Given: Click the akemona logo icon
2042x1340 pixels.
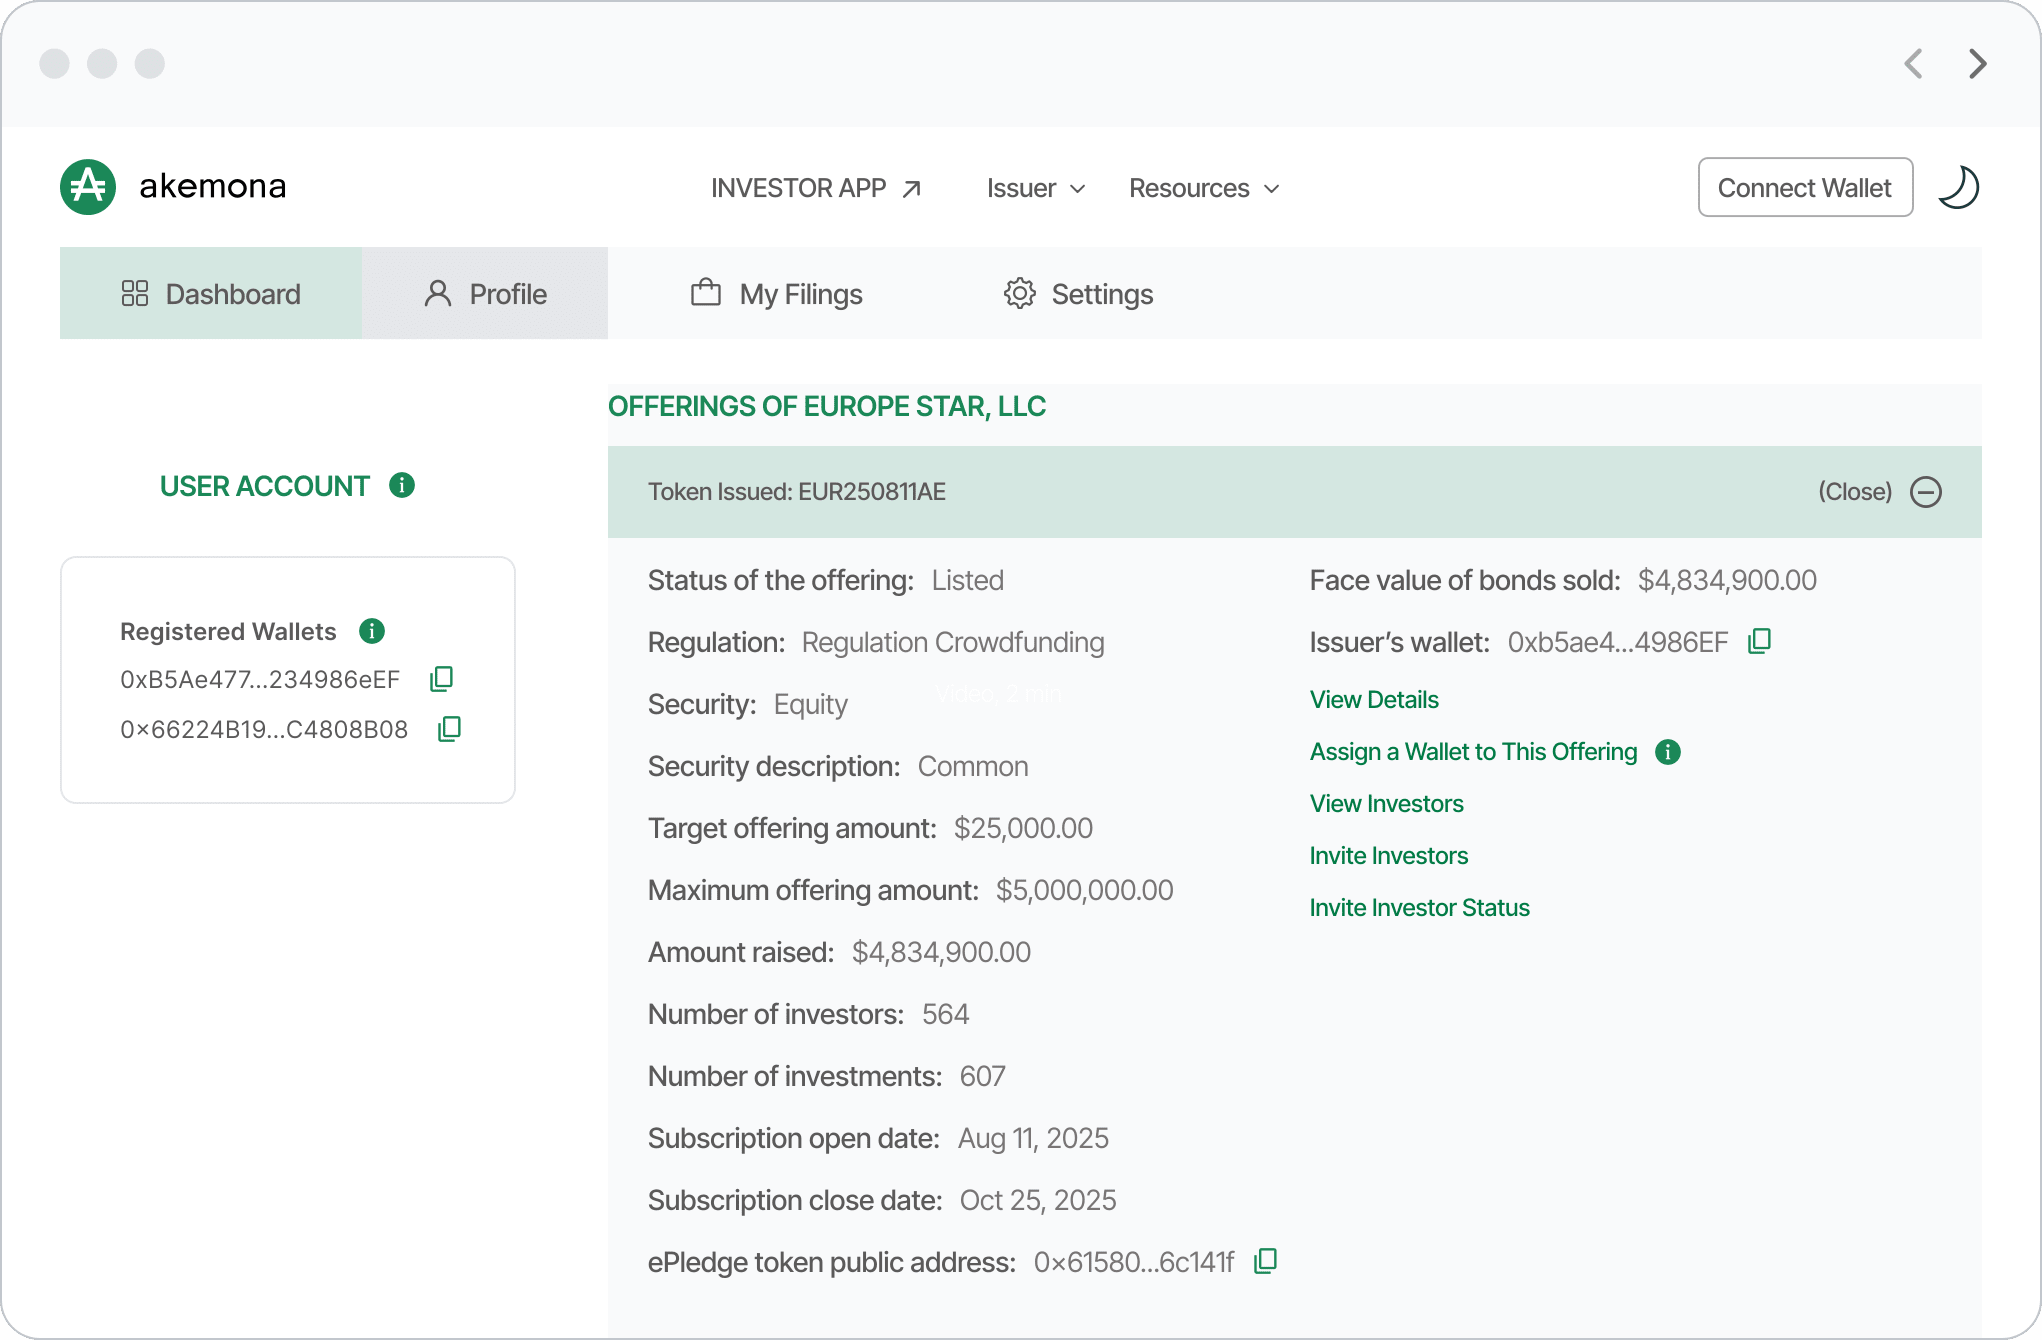Looking at the screenshot, I should tap(88, 187).
